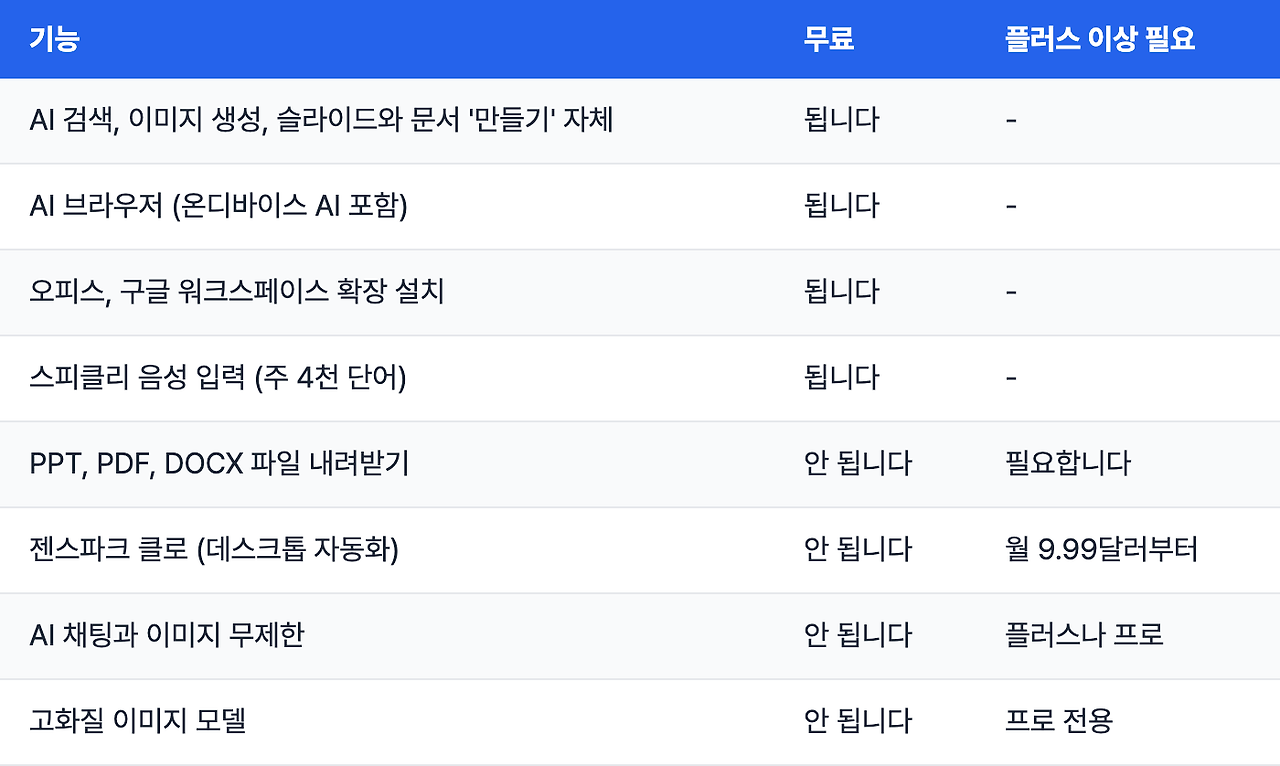Click '젠스파크 클로 (데스크톱 자동화)' cell
This screenshot has height=766, width=1280.
tap(214, 550)
